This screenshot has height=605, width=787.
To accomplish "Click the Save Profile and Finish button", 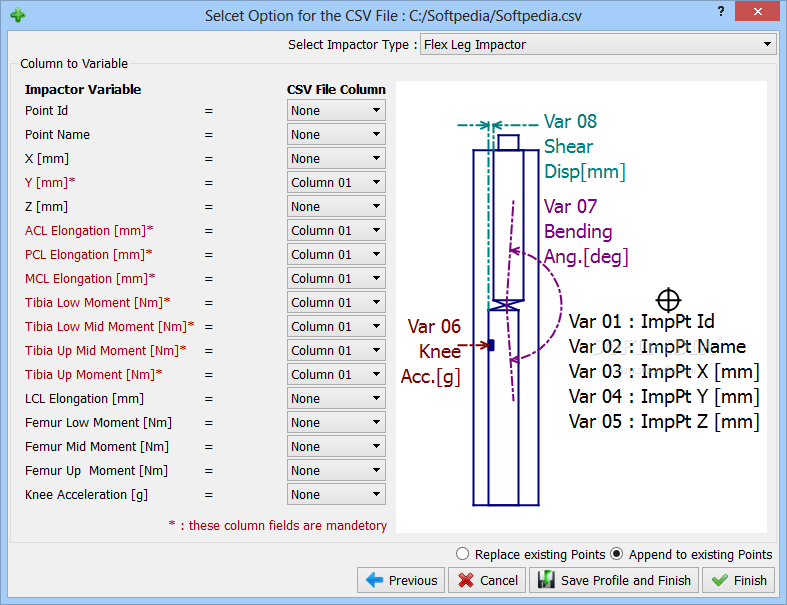I will pos(613,580).
